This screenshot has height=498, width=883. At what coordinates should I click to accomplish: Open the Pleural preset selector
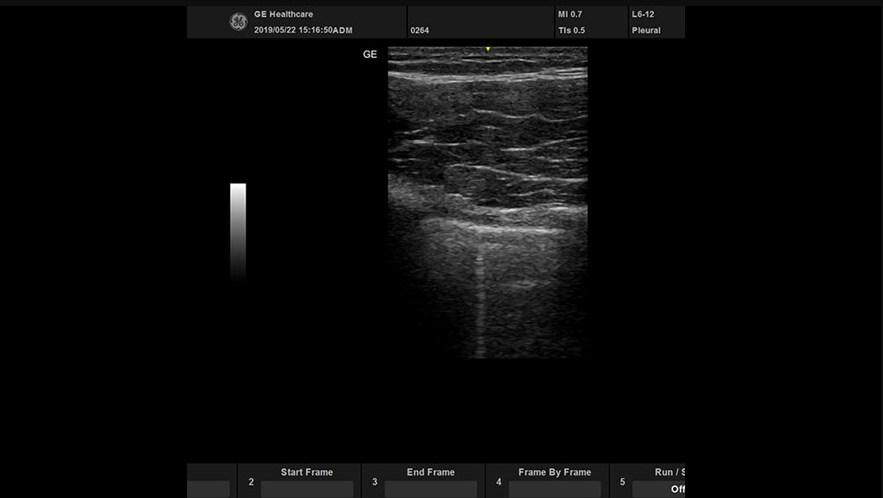[x=646, y=31]
